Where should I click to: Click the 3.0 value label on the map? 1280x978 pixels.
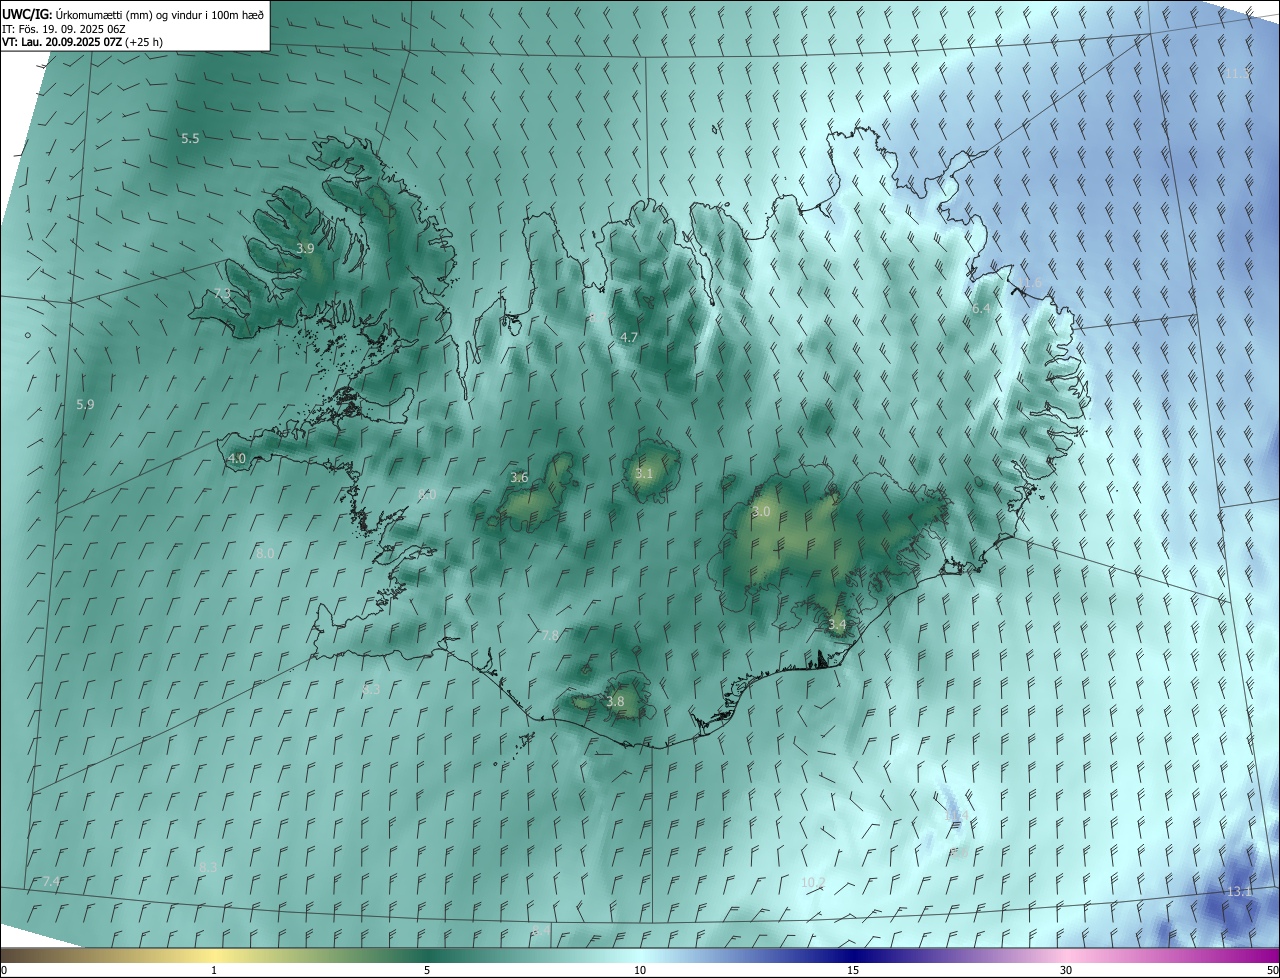coord(761,512)
